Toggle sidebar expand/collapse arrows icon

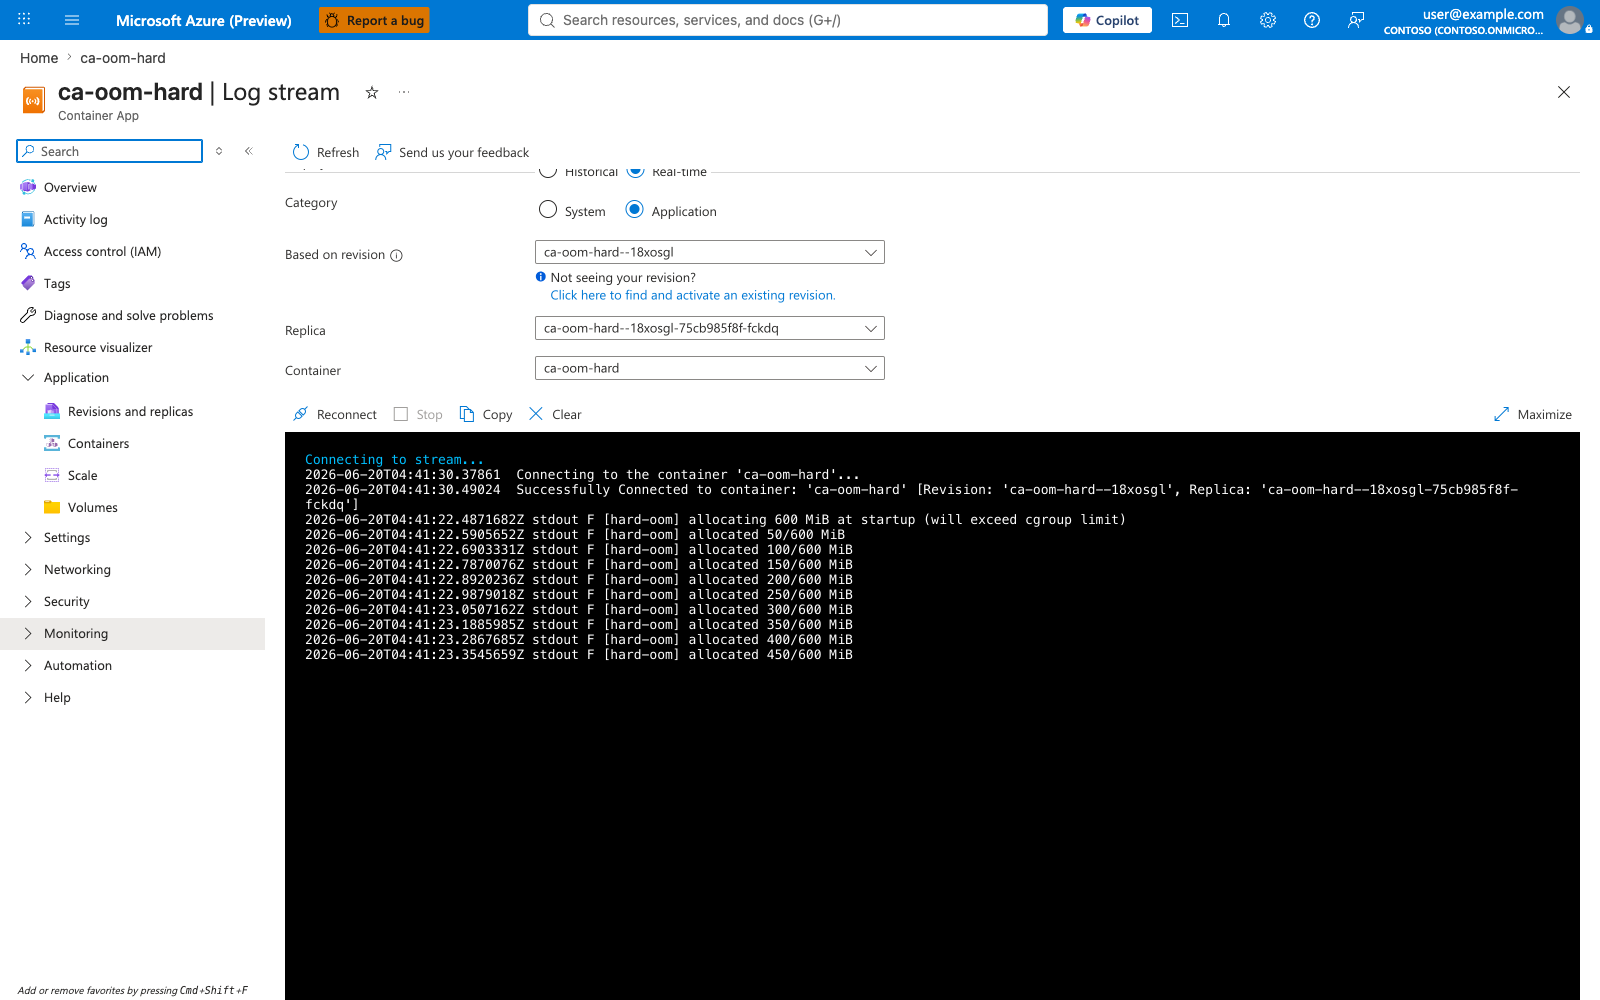(x=219, y=151)
